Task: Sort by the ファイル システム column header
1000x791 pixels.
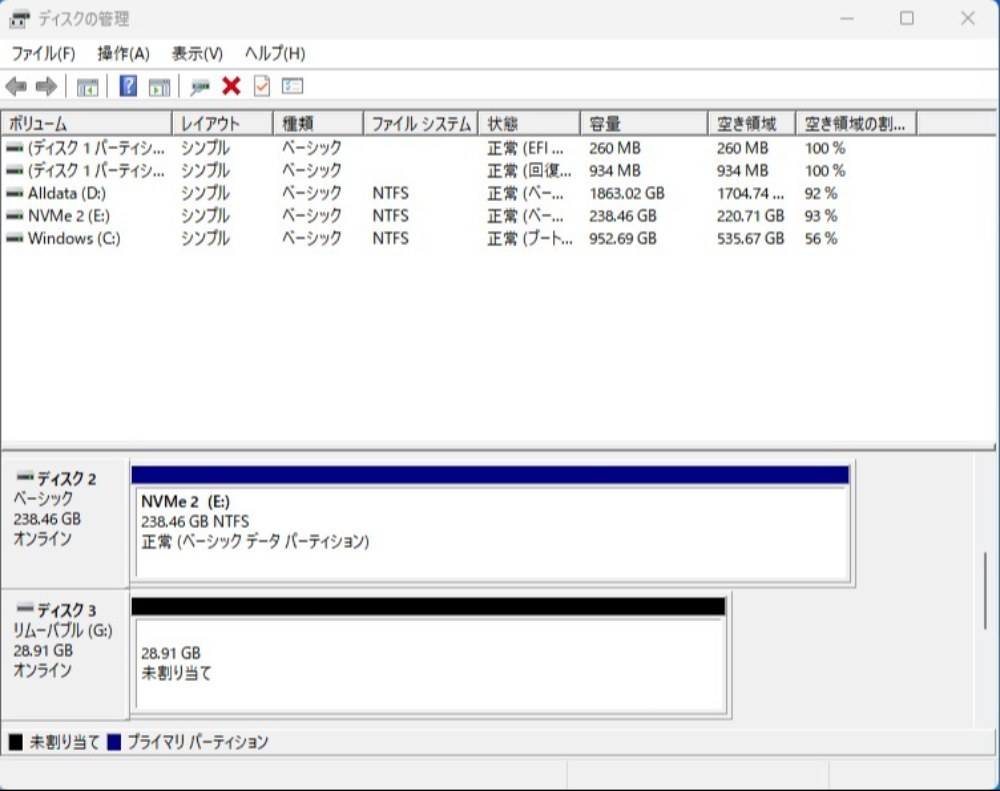Action: pos(421,124)
